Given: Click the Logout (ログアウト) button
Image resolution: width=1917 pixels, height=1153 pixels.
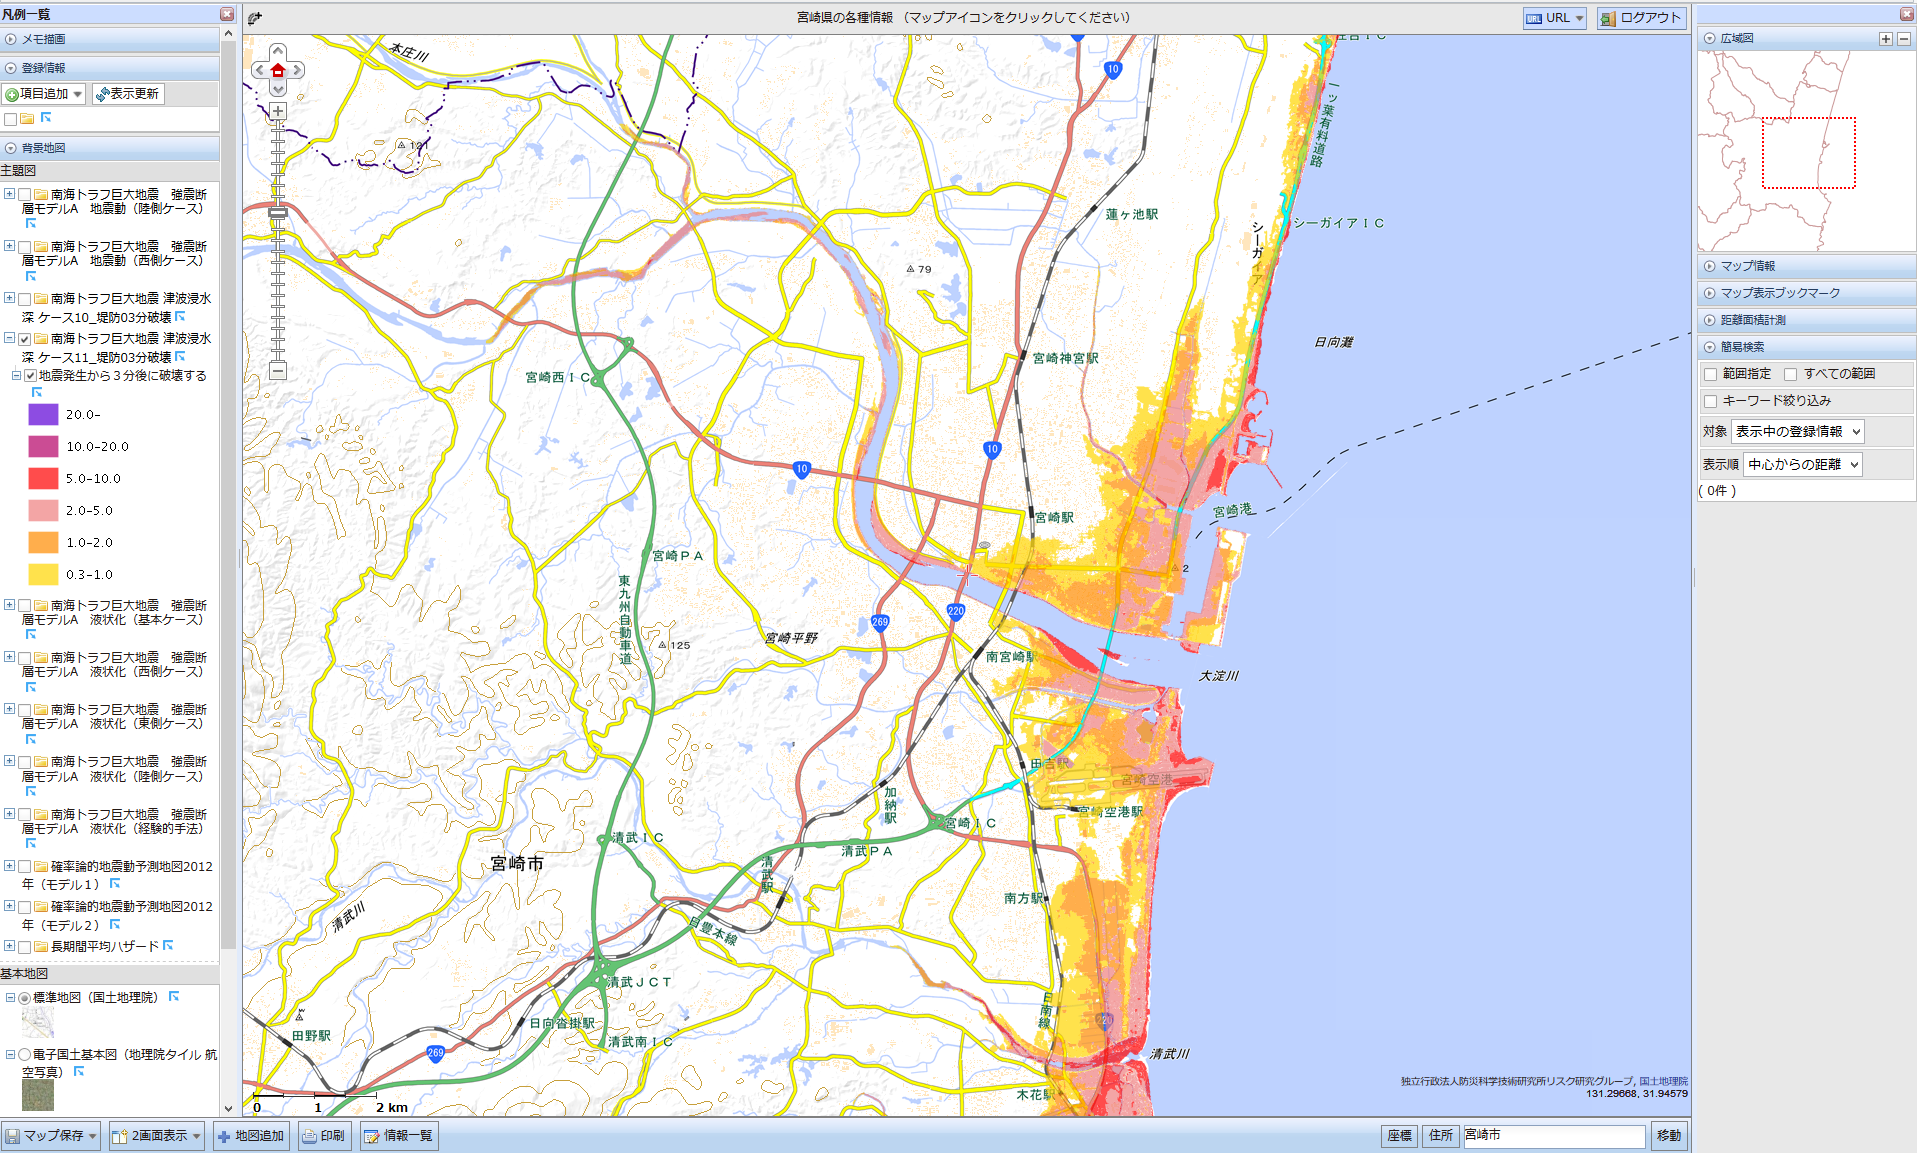Looking at the screenshot, I should 1640,18.
